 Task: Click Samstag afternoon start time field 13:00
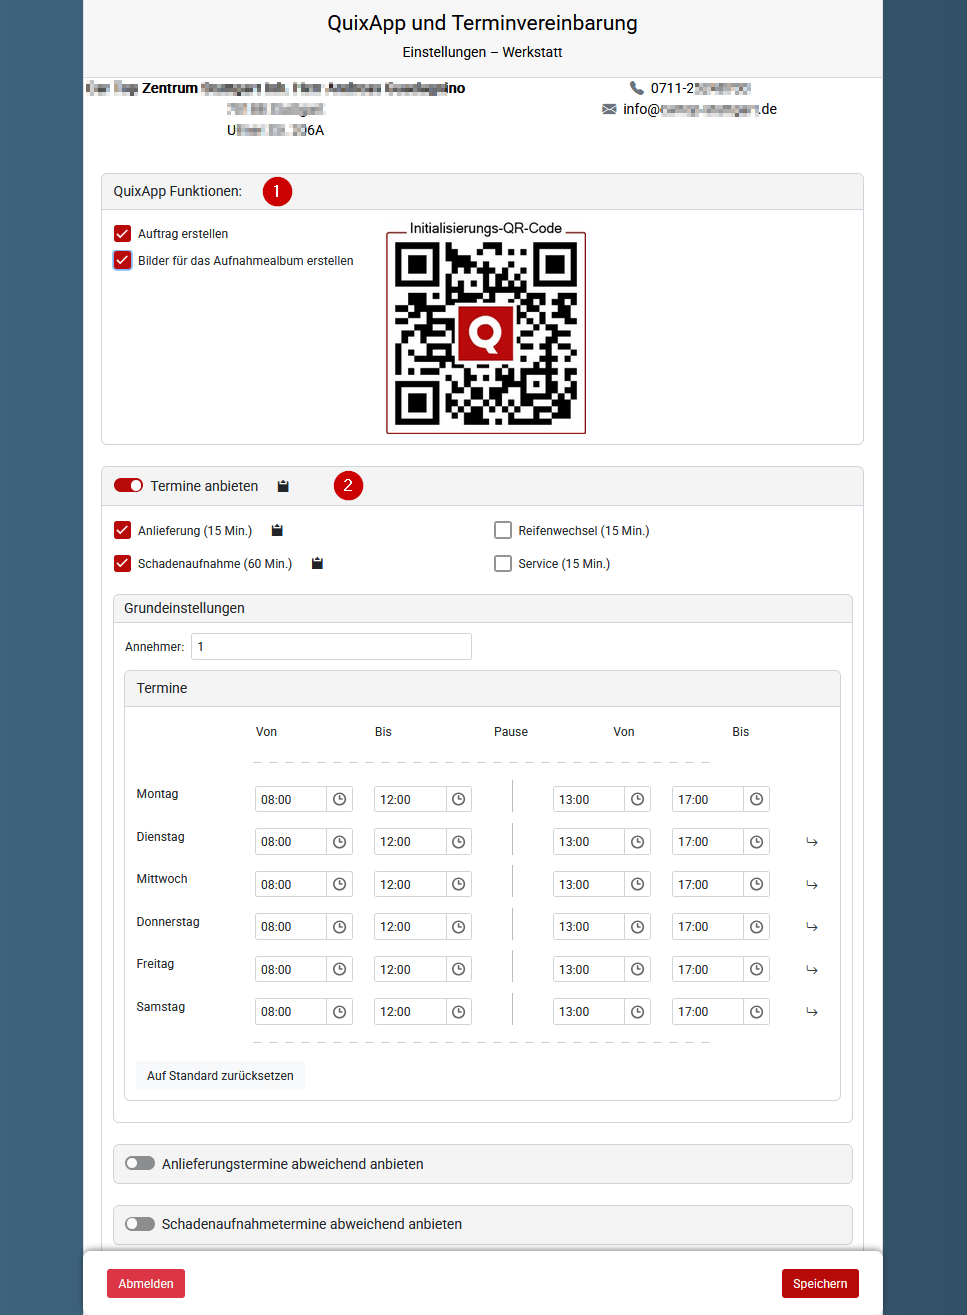pos(589,1012)
